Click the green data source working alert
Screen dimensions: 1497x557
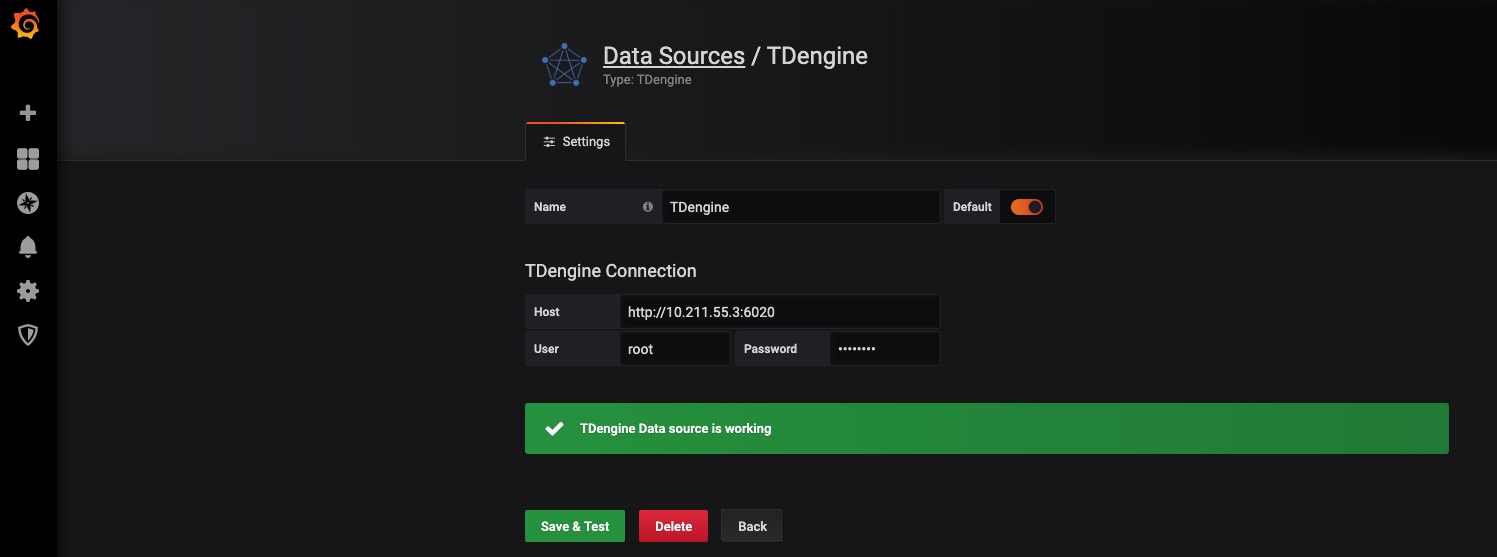click(986, 428)
